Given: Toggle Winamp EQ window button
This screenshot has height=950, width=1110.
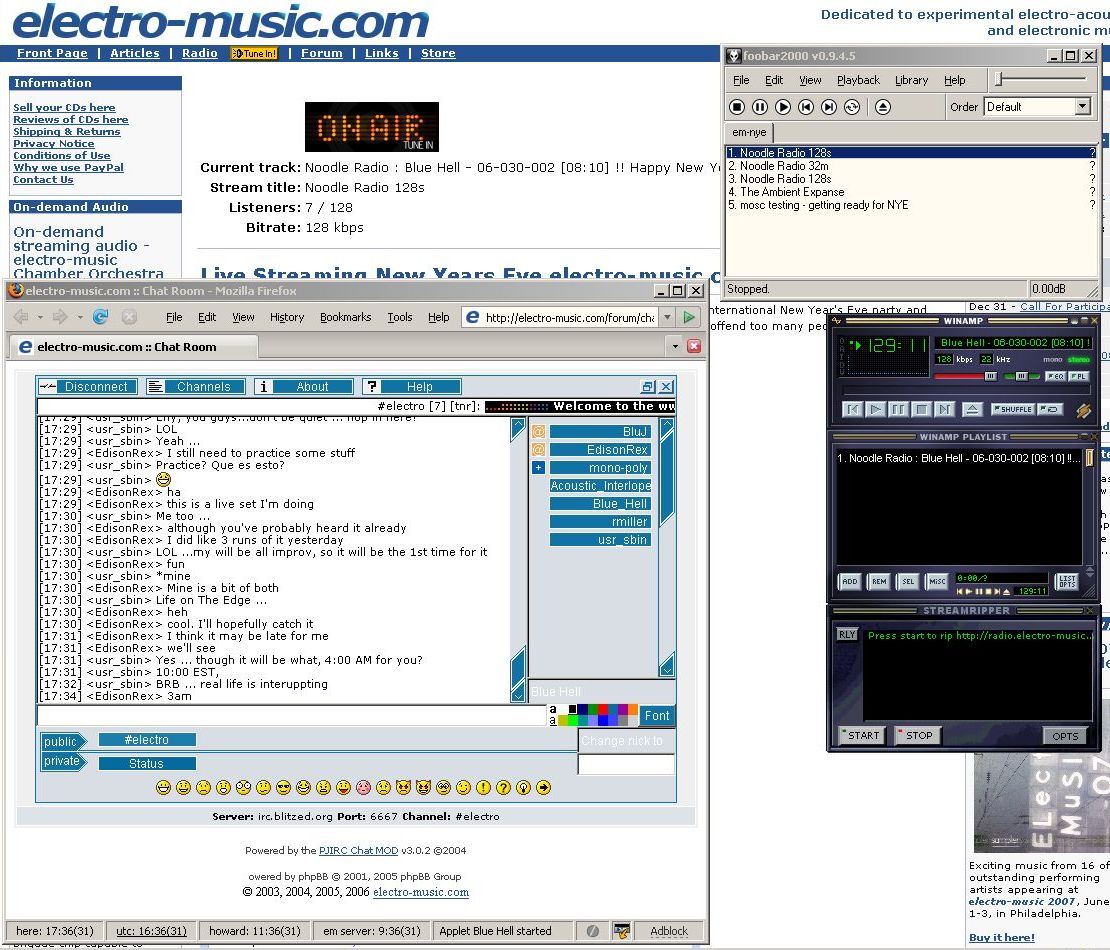Looking at the screenshot, I should [x=1055, y=377].
